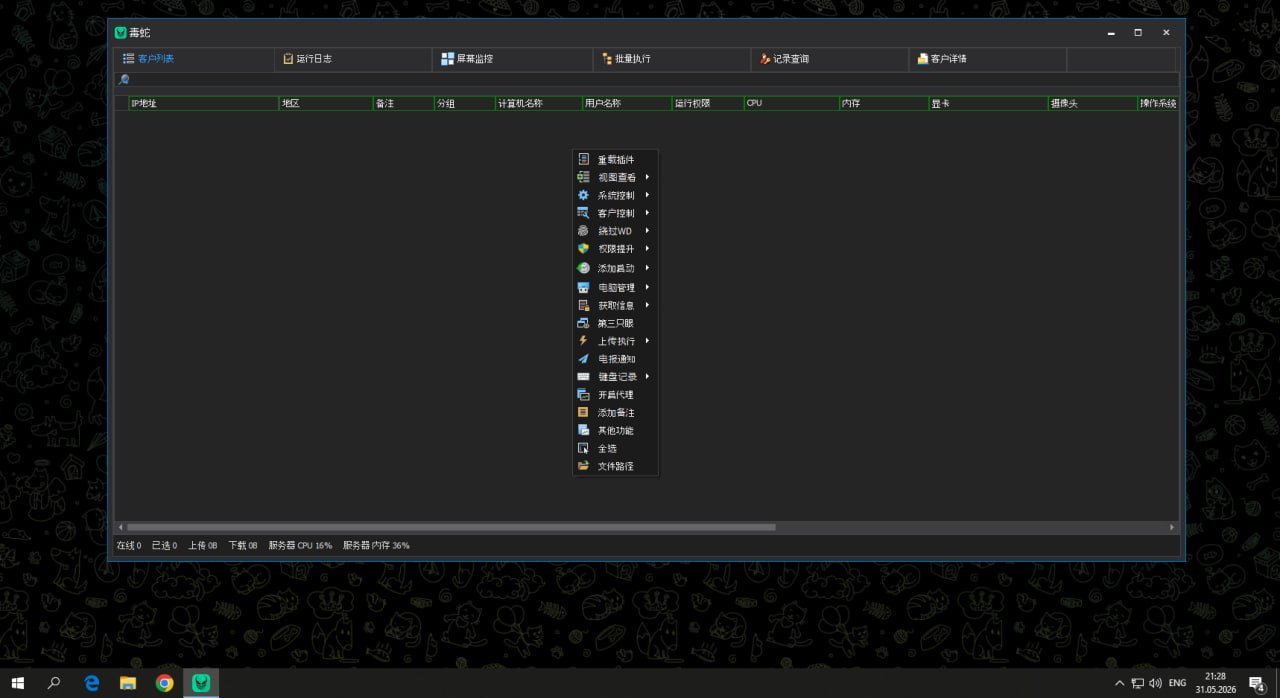Click the lightning icon beside 上传执行
The height and width of the screenshot is (698, 1280).
(x=584, y=341)
